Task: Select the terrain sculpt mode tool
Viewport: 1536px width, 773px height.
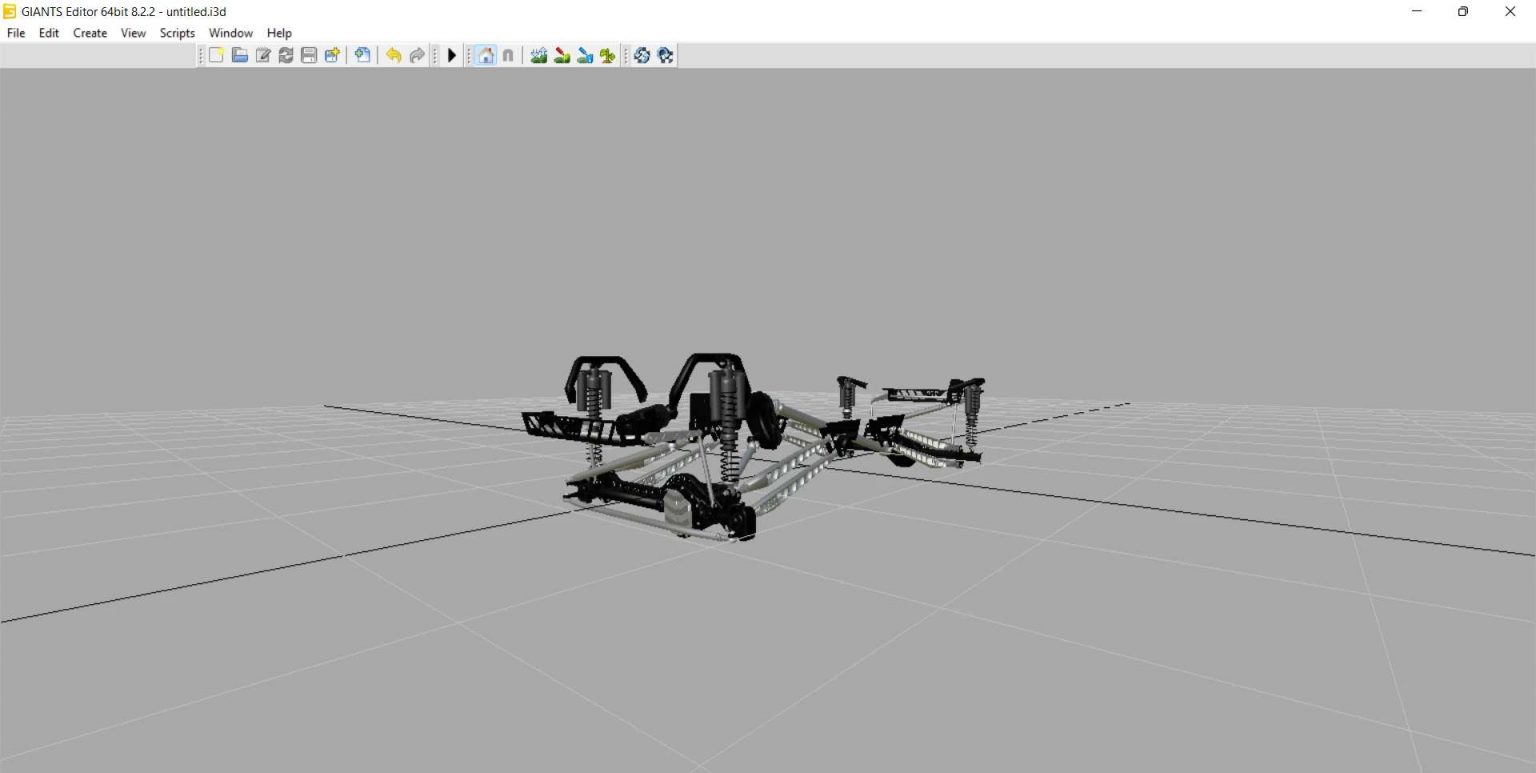Action: (537, 55)
